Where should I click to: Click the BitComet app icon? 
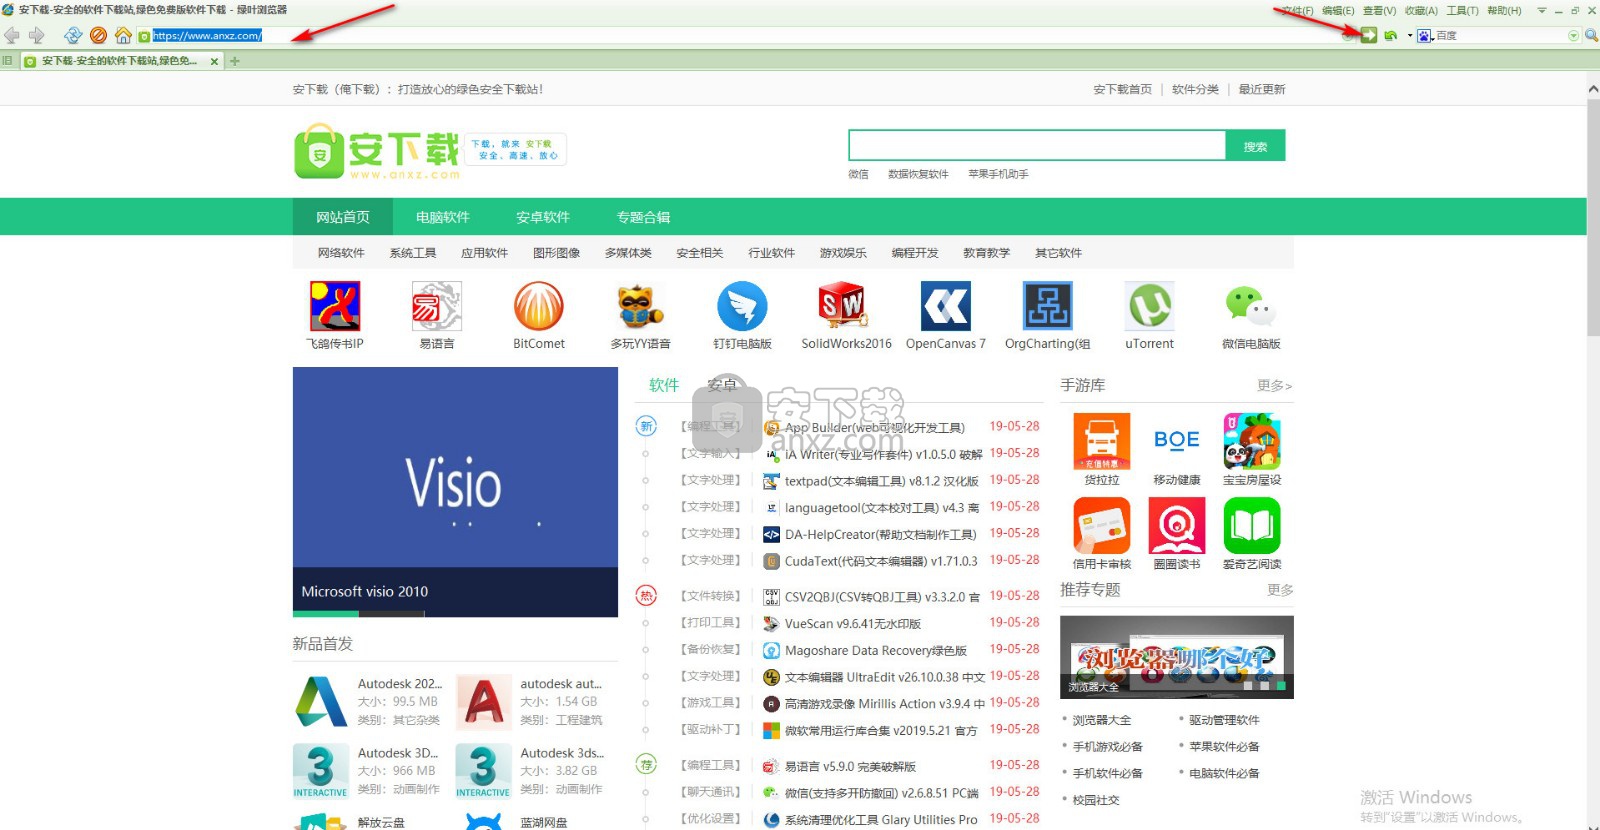(539, 306)
